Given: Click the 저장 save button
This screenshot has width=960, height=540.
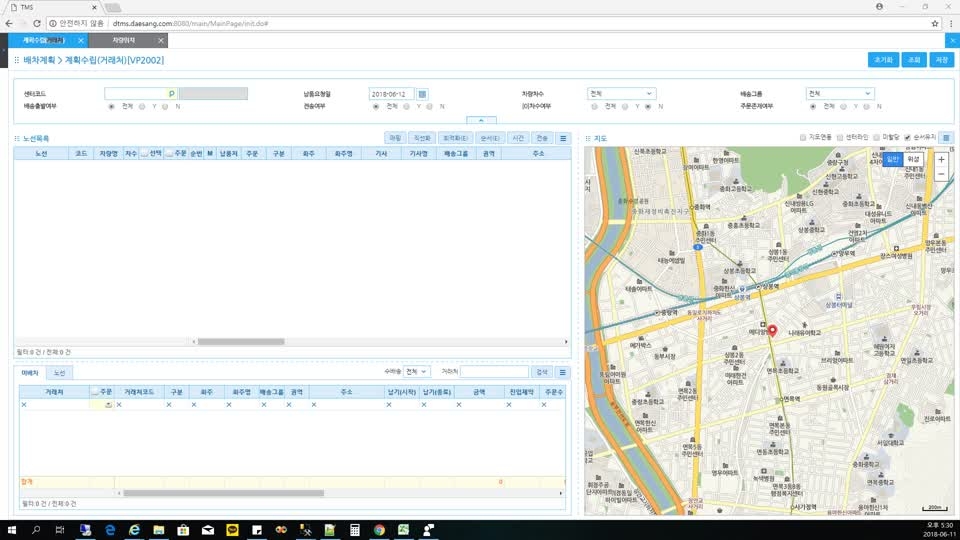Looking at the screenshot, I should tap(942, 60).
